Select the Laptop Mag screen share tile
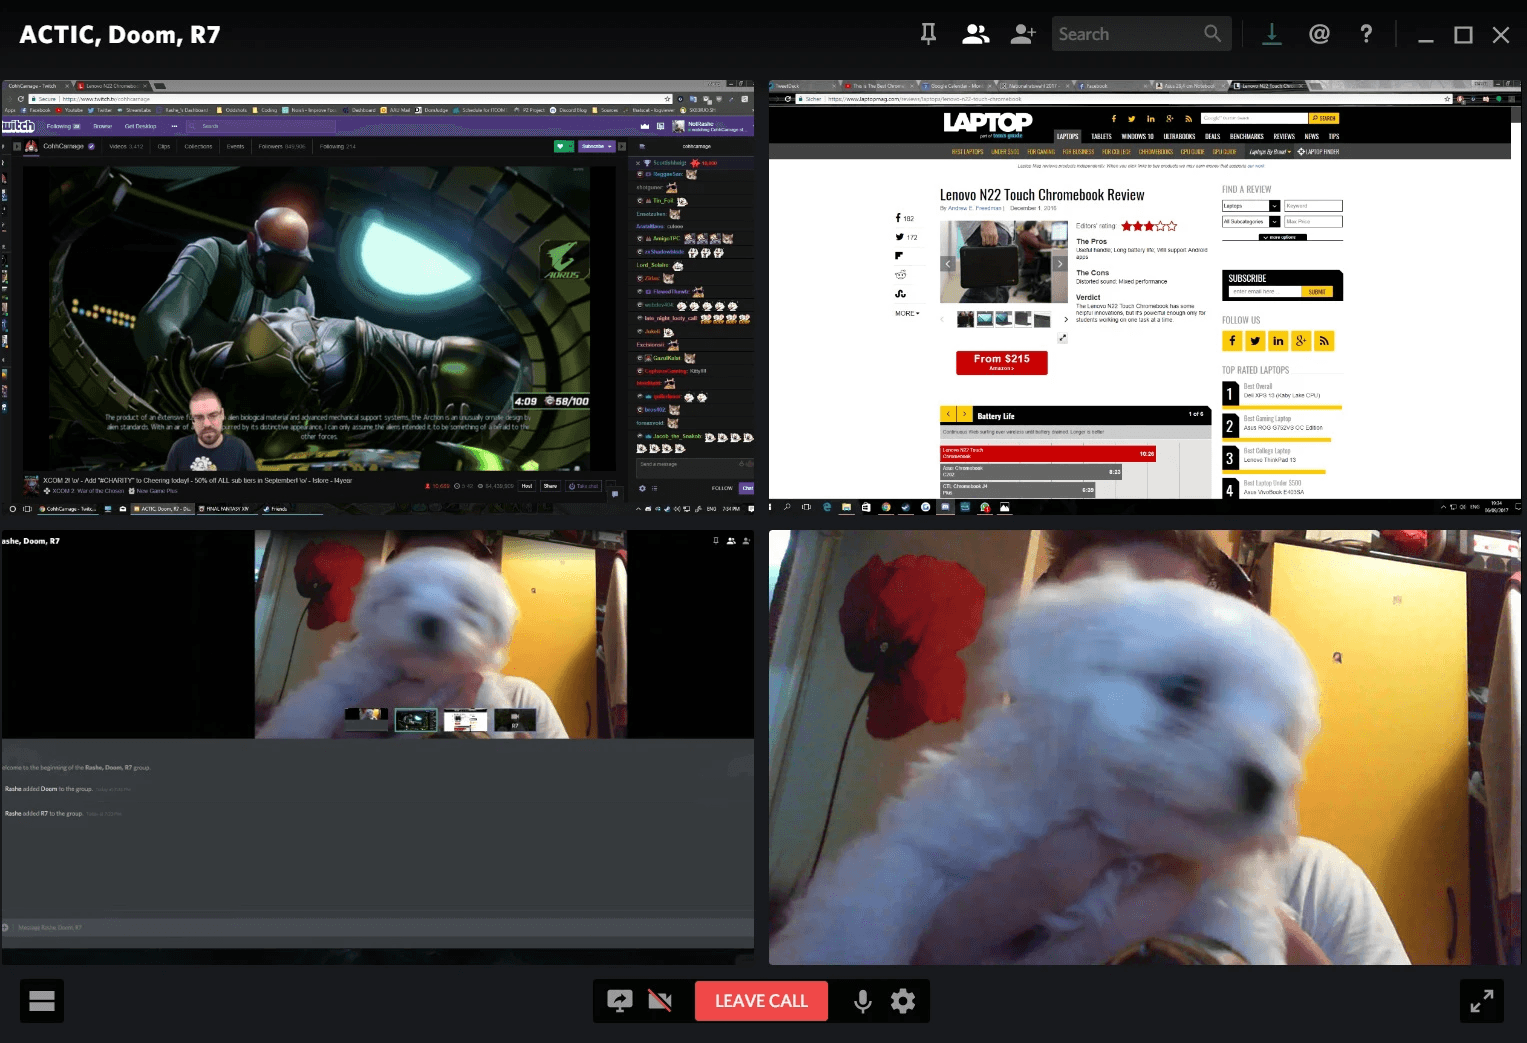 tap(1145, 297)
